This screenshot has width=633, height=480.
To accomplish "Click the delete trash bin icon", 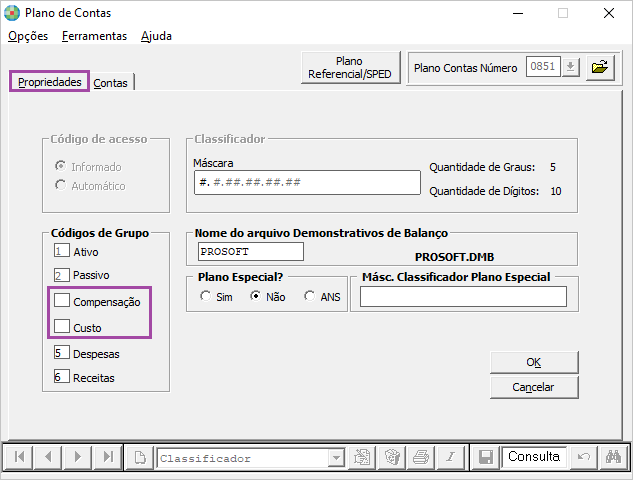I will point(392,457).
